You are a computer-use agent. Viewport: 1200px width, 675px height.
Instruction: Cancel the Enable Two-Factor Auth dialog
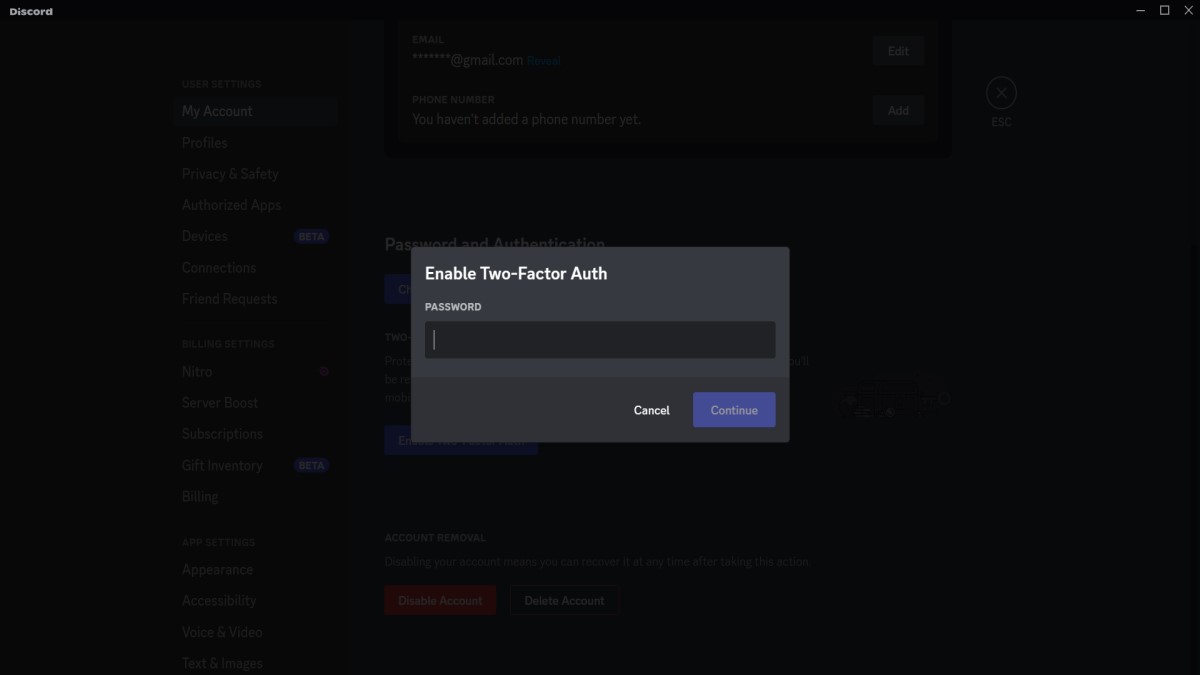click(x=651, y=410)
